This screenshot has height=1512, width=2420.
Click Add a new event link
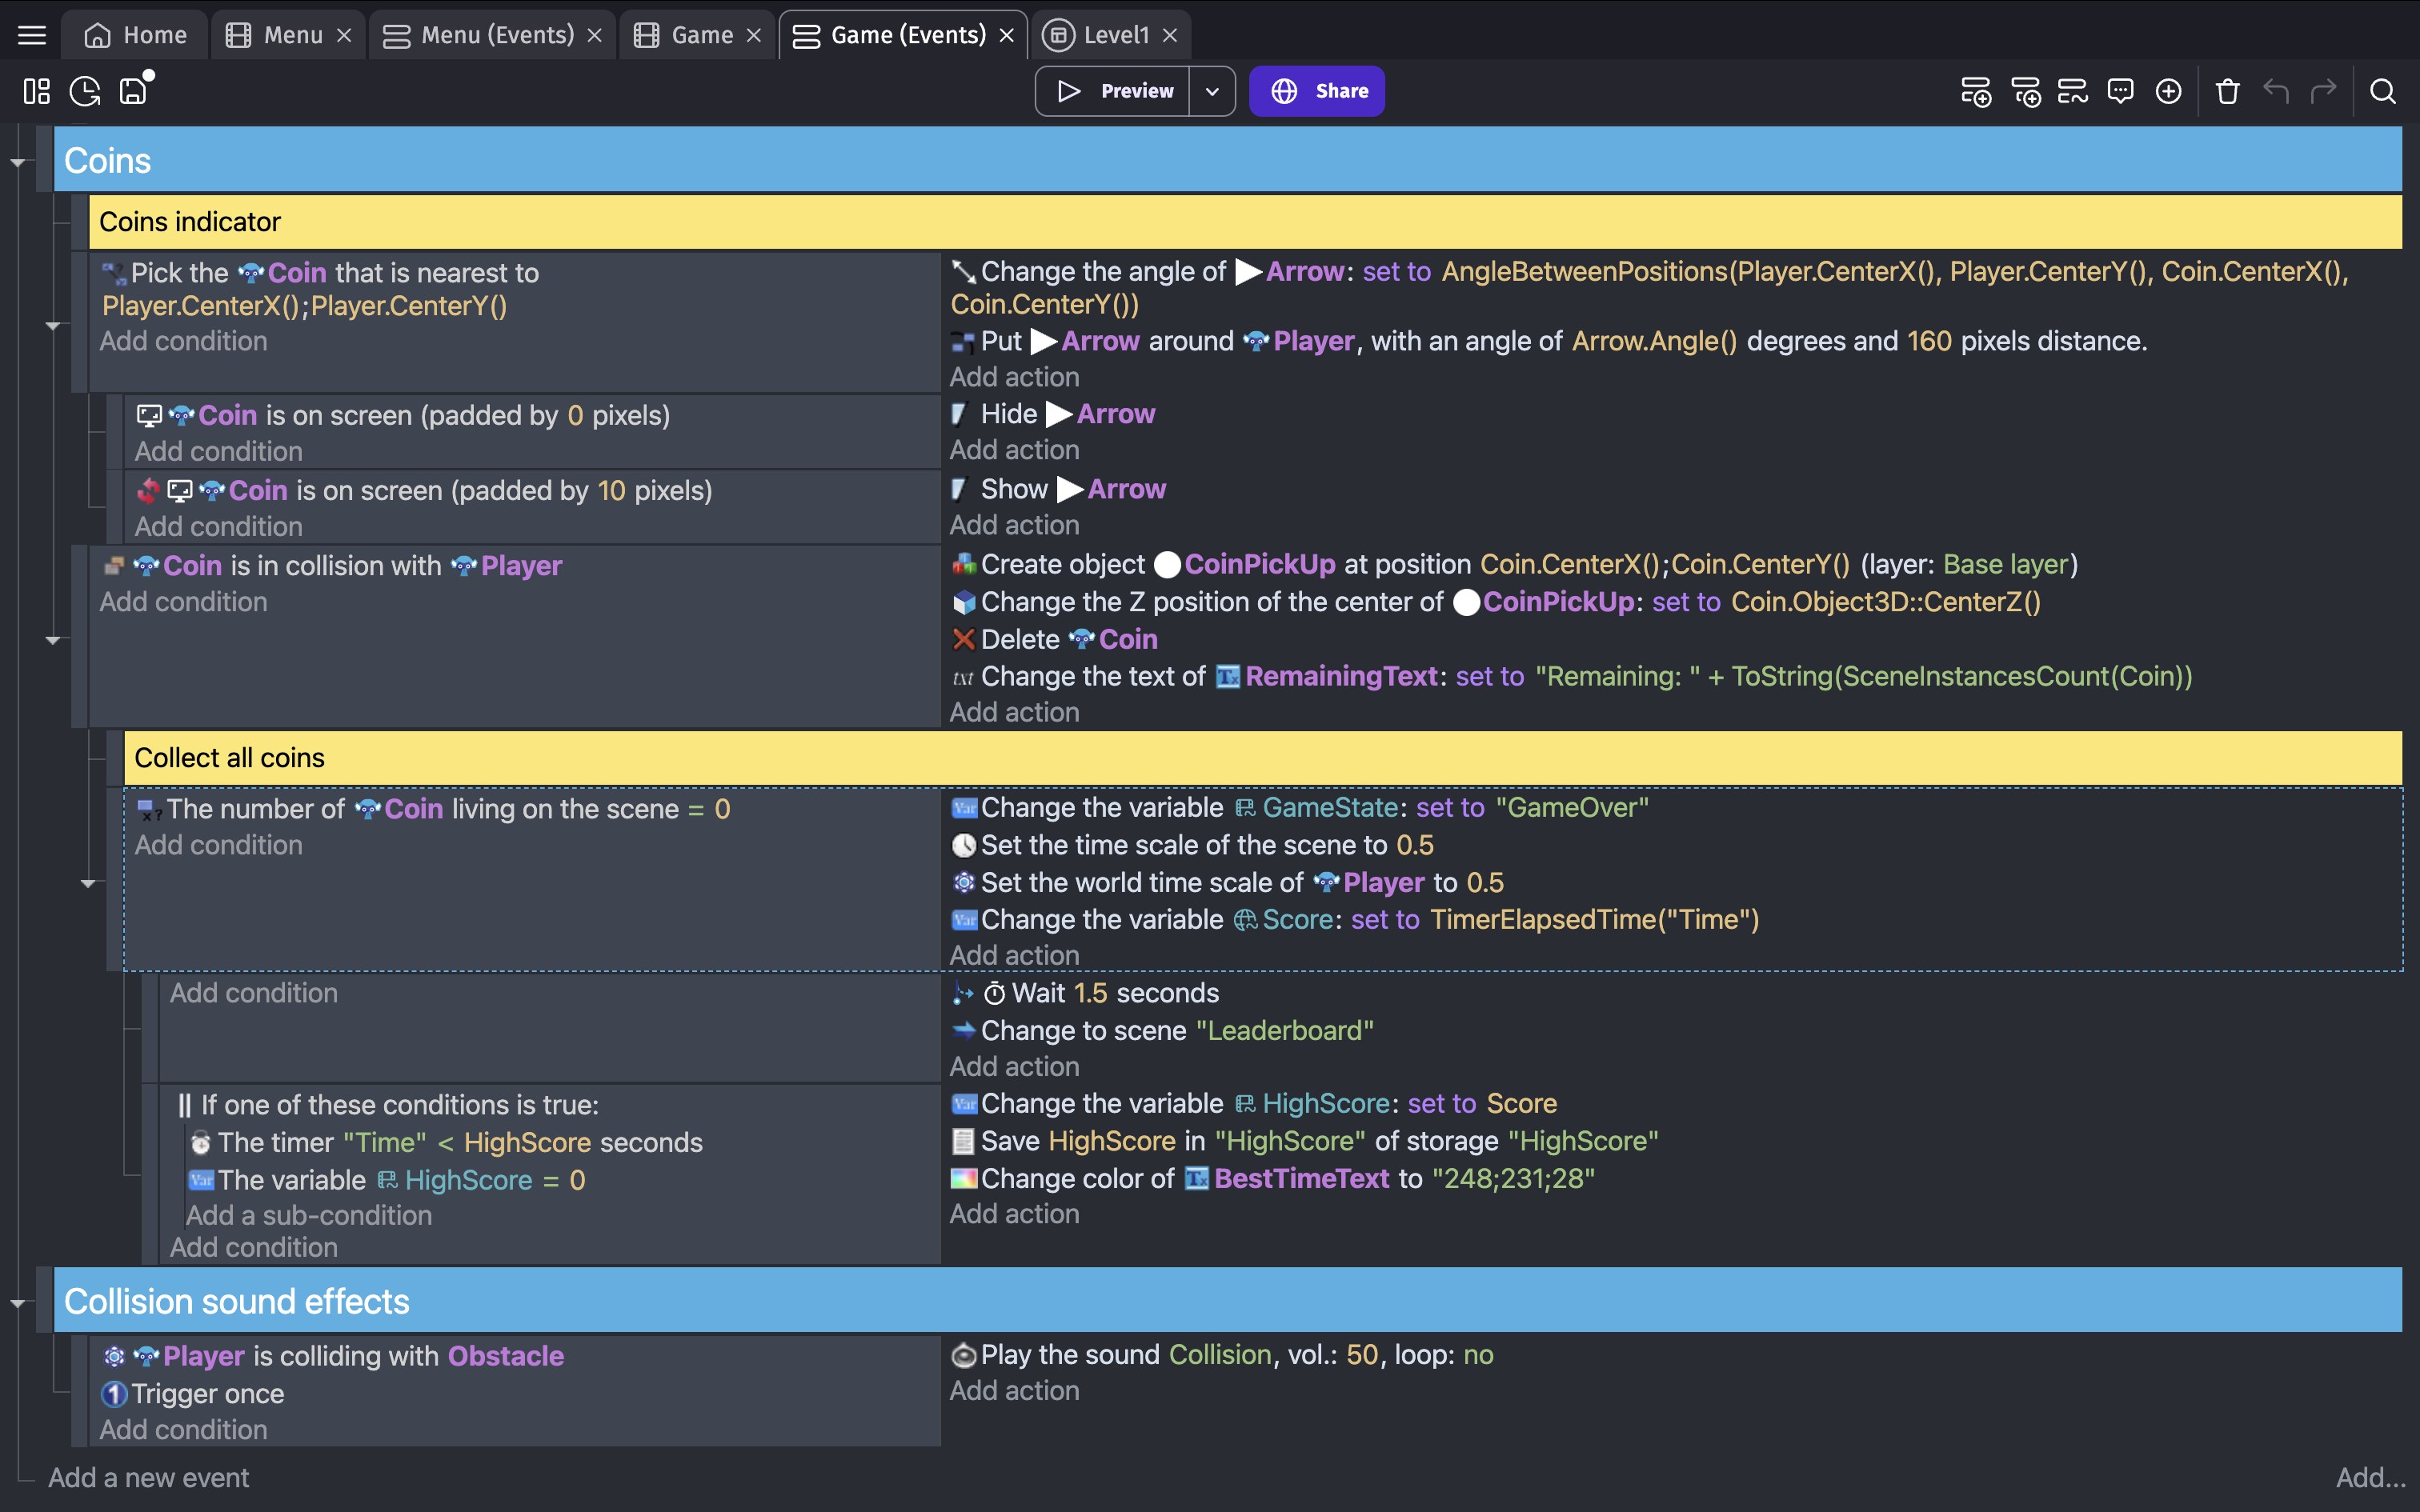tap(148, 1477)
